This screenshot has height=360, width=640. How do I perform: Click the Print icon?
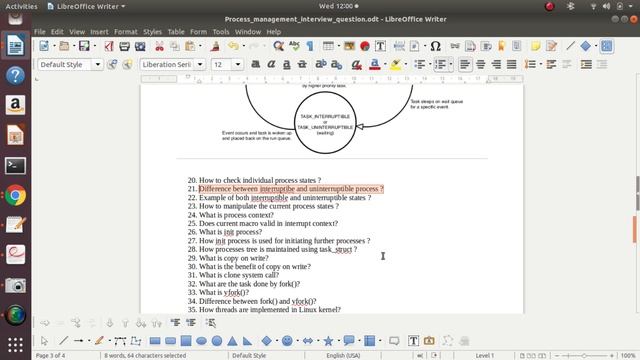coord(124,46)
